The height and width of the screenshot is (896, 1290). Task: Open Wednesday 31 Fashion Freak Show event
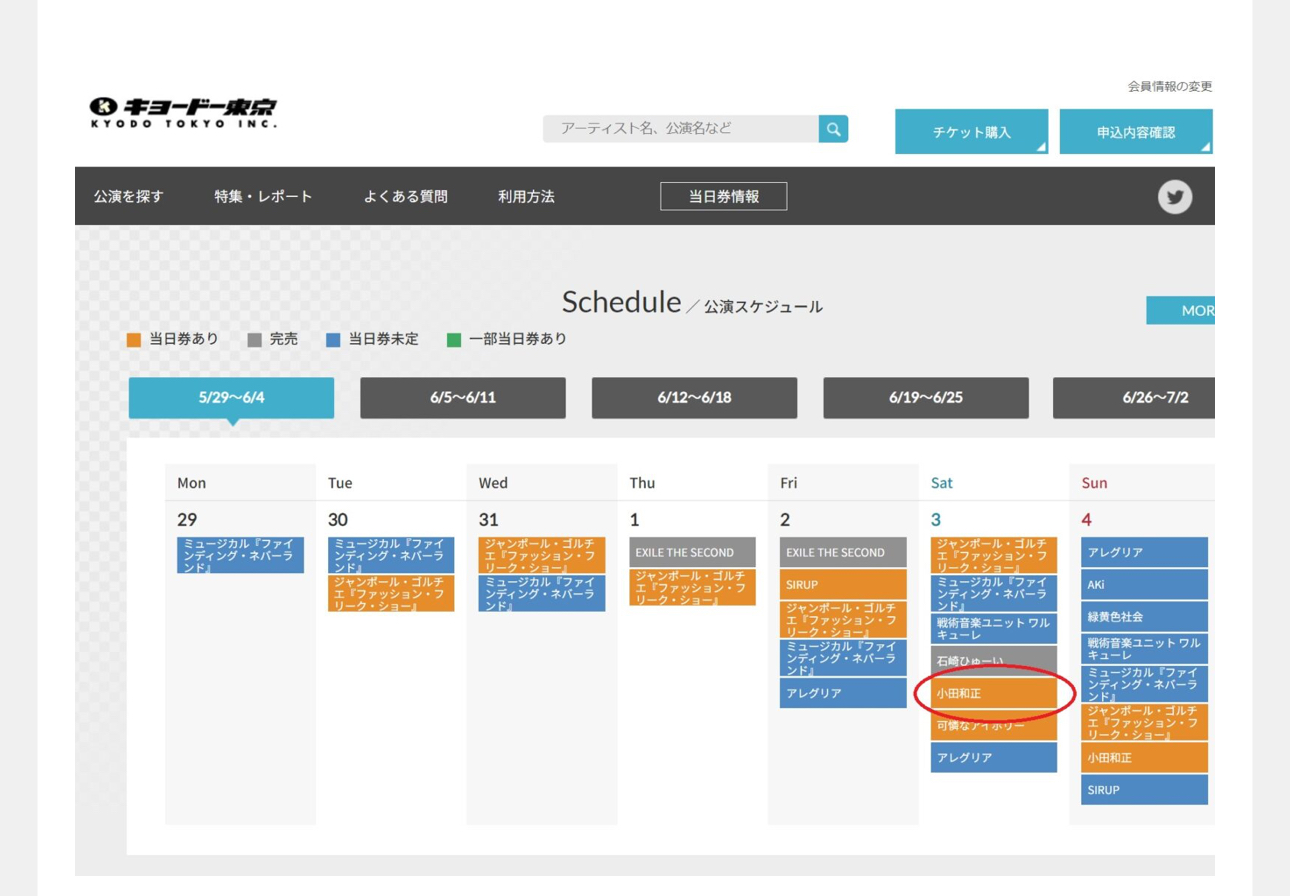(x=542, y=555)
